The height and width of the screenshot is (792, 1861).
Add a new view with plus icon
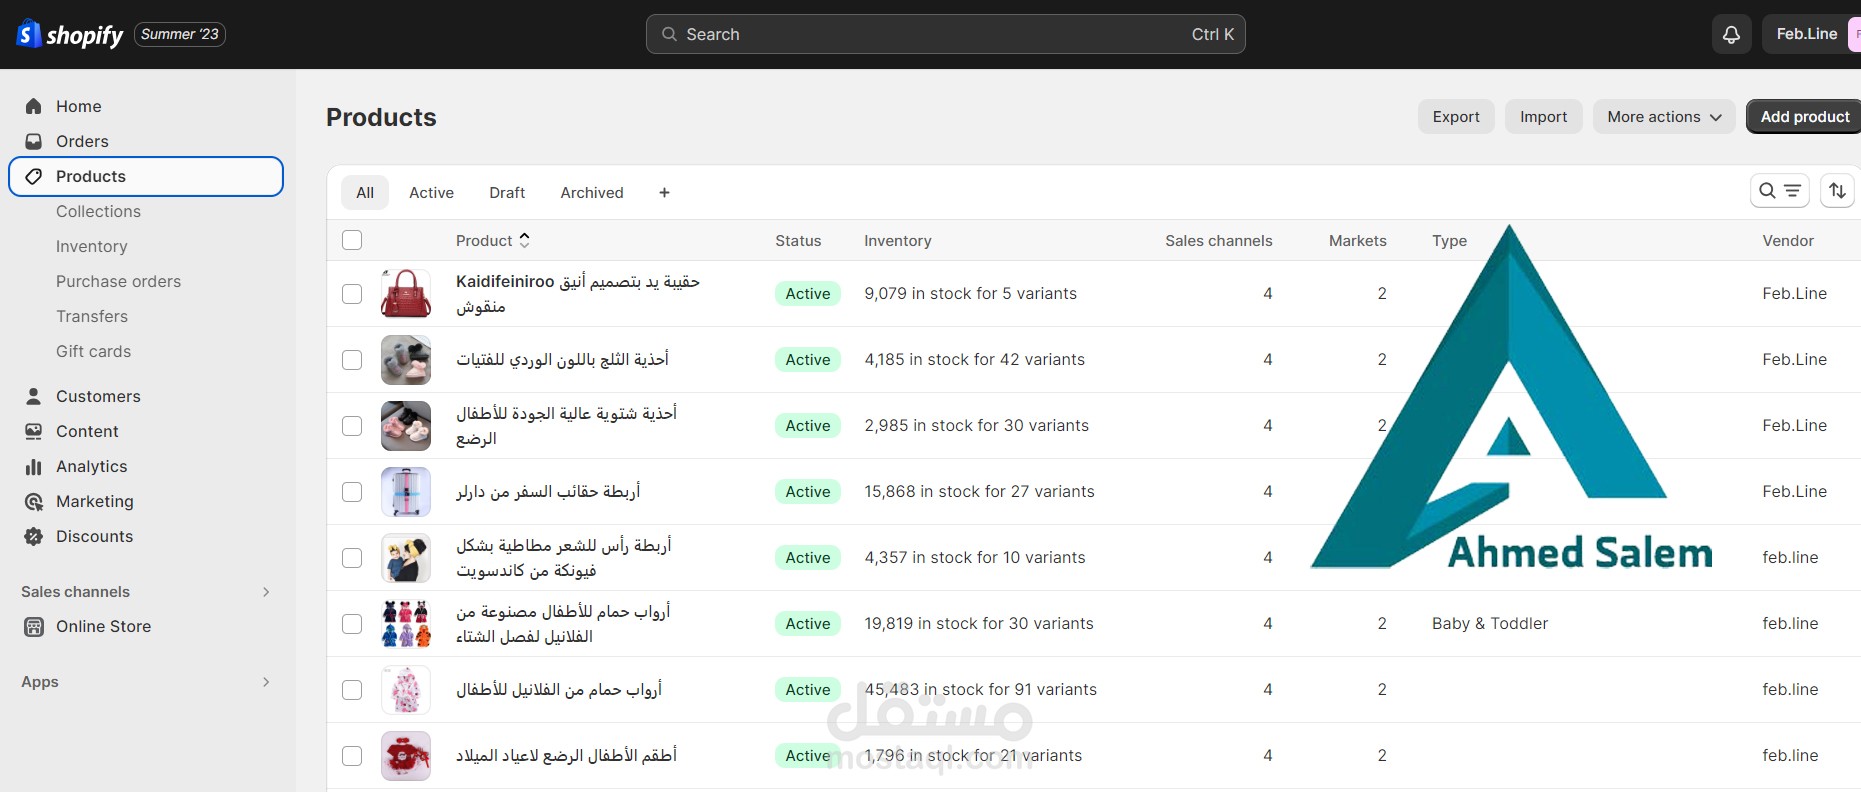664,192
